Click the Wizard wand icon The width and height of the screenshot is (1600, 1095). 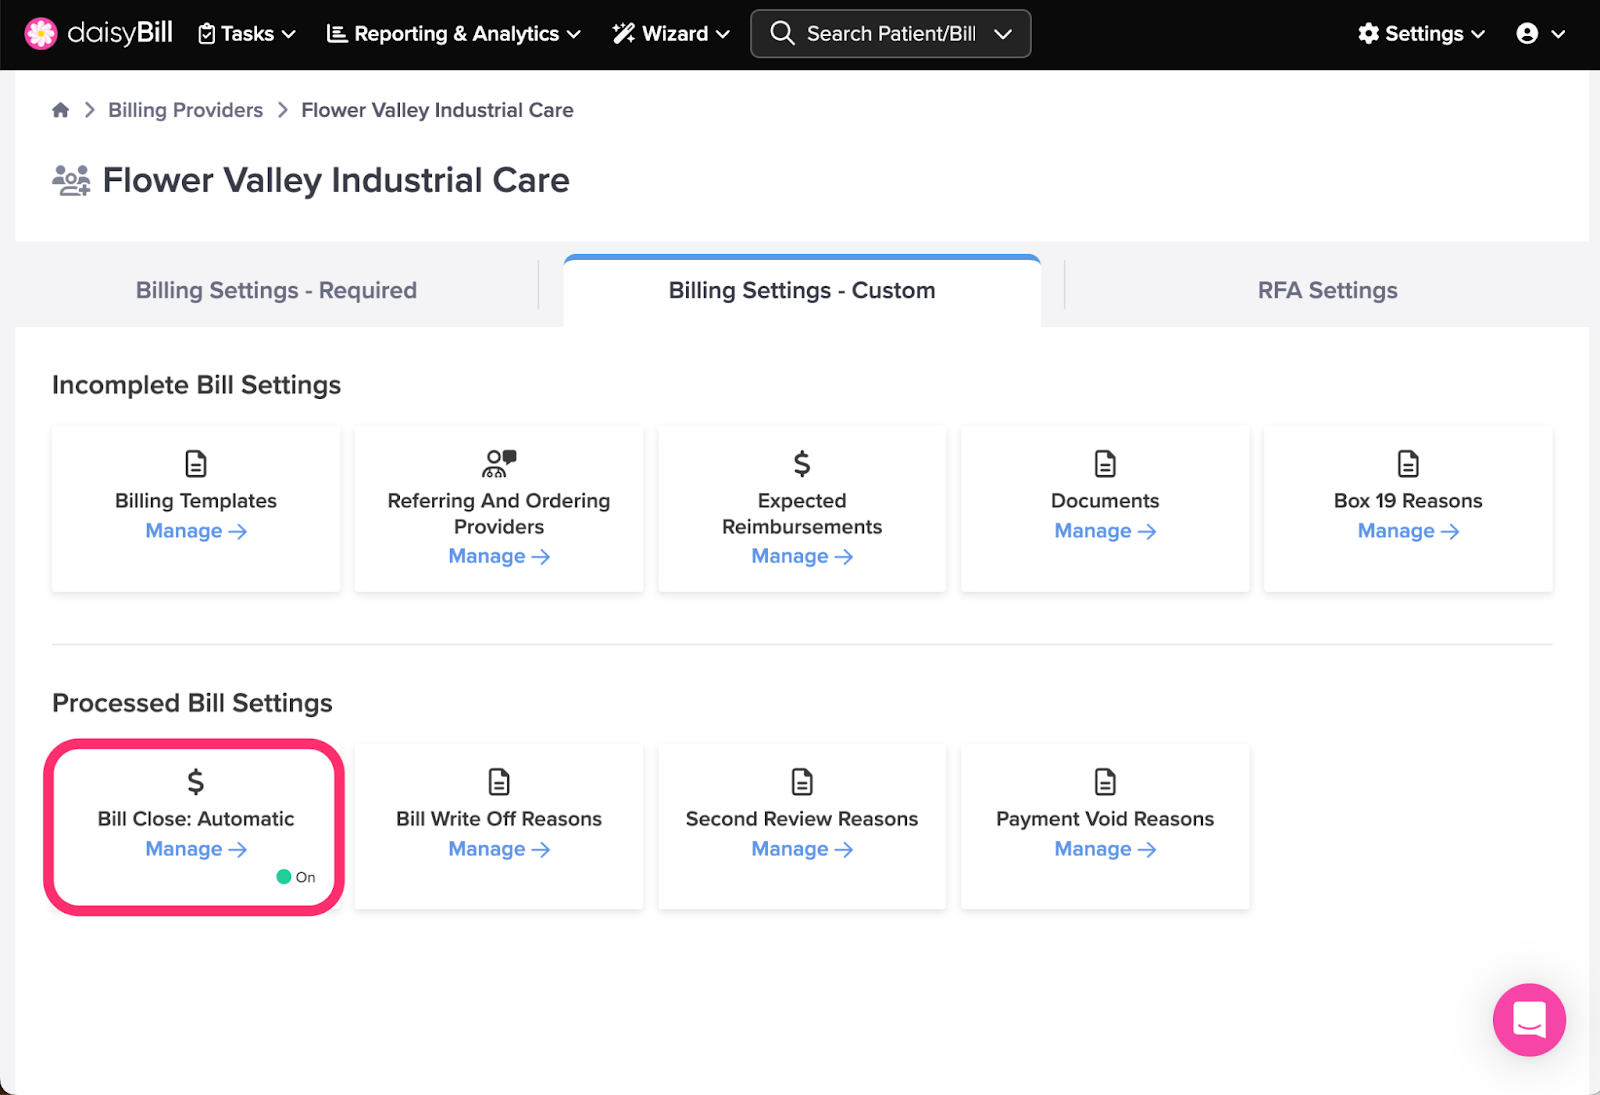coord(624,33)
